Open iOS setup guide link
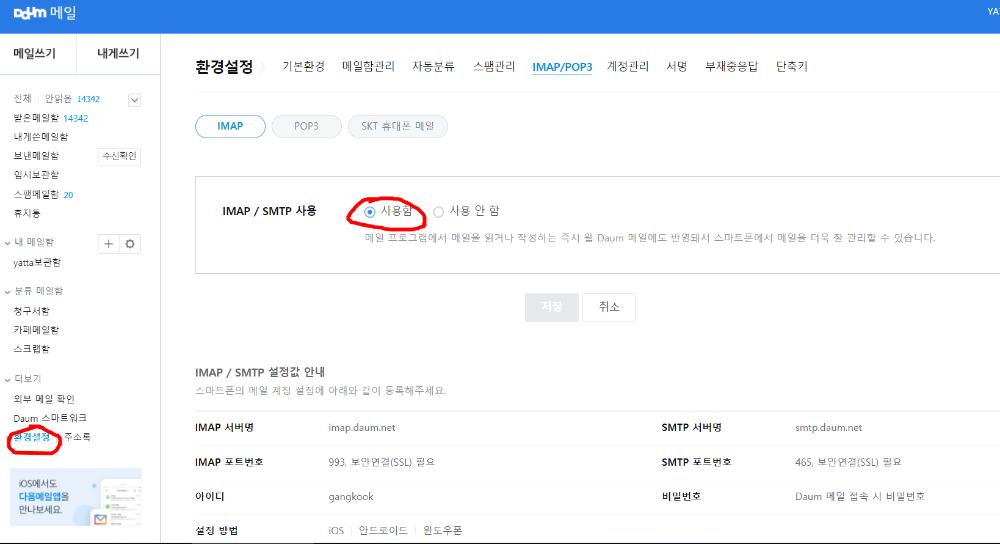This screenshot has height=544, width=1000. tap(336, 531)
